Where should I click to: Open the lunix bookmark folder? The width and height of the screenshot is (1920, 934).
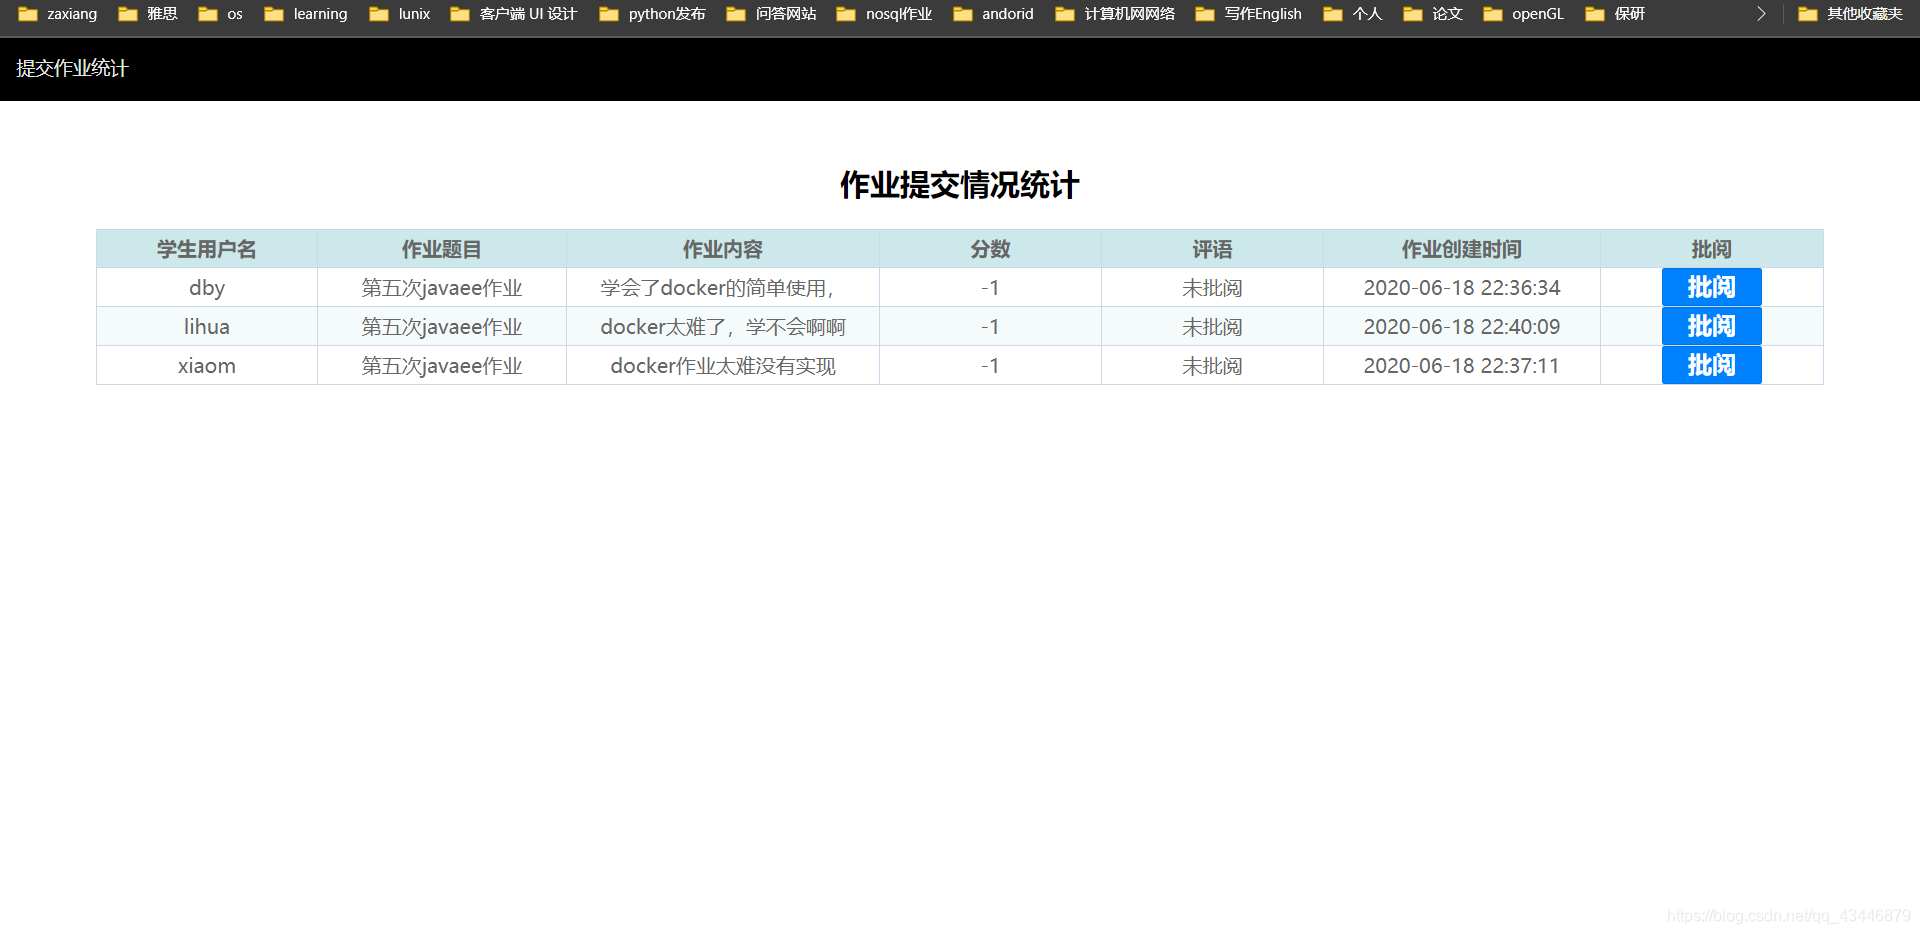click(x=400, y=14)
